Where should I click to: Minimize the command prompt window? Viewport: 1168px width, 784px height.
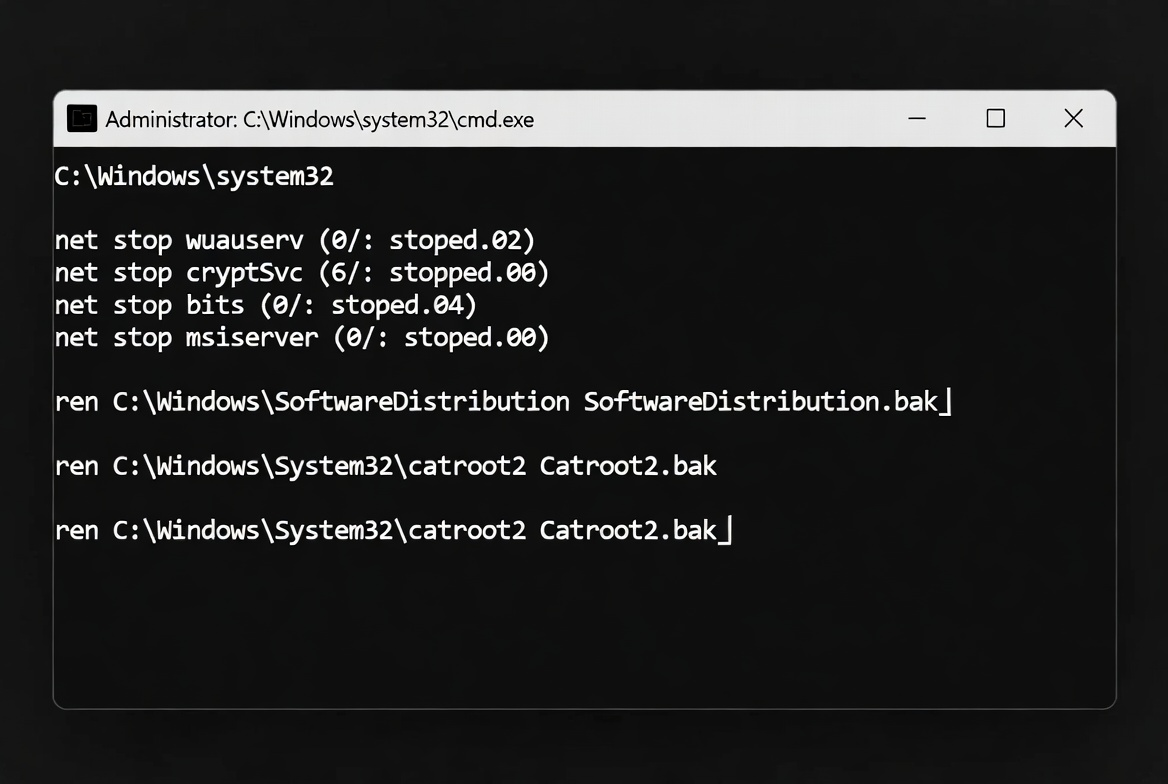point(917,118)
